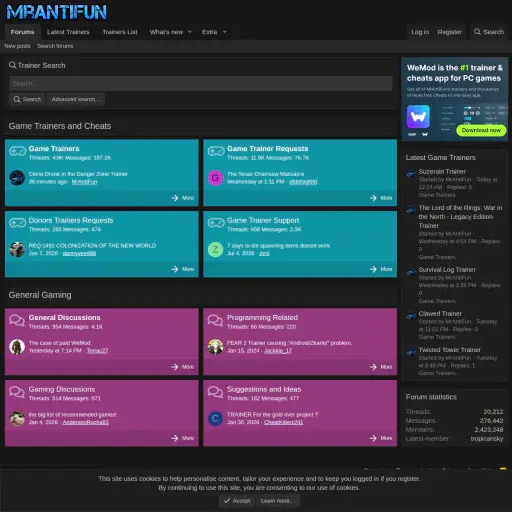Open the Game Trainer Requests forum title
Viewport: 512px width, 512px height.
click(x=267, y=149)
